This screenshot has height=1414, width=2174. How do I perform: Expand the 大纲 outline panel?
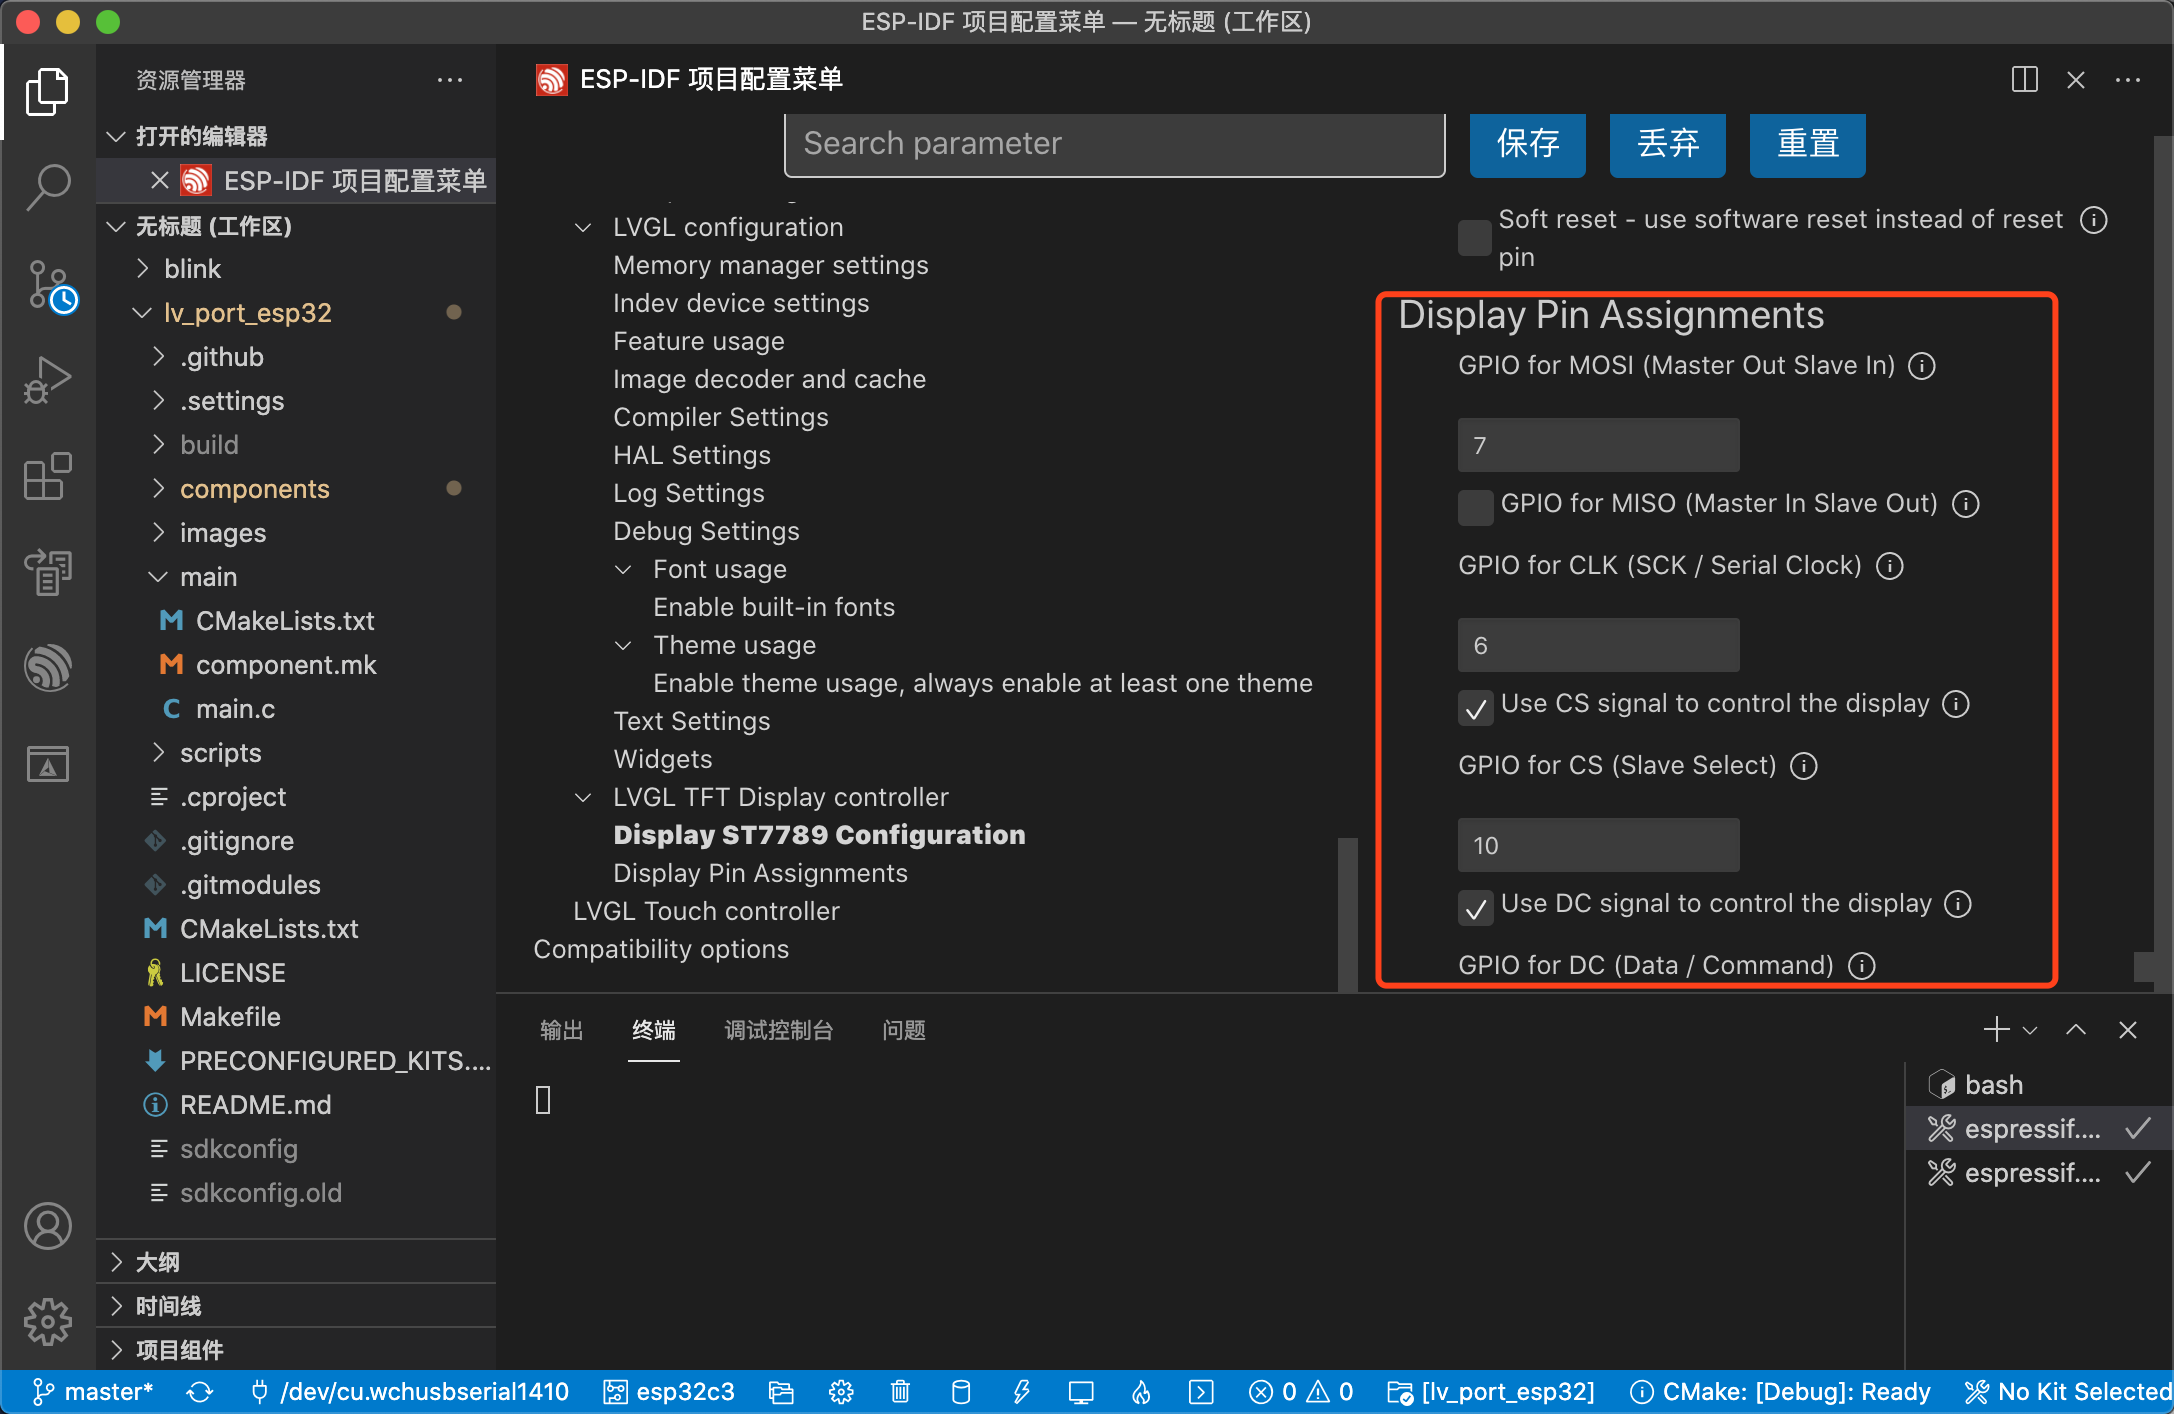[158, 1262]
